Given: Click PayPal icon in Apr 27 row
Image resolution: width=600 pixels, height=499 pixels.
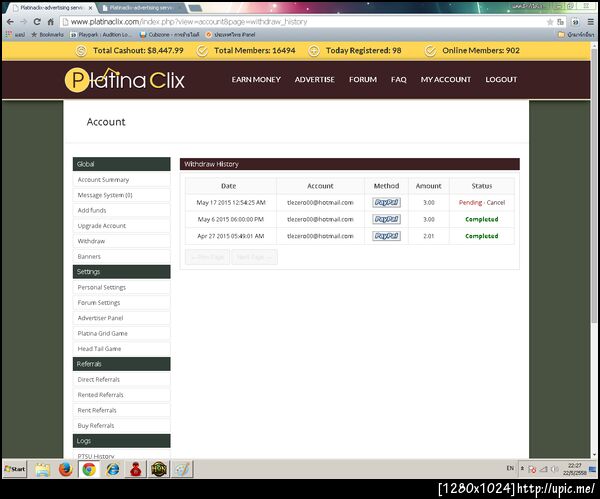Looking at the screenshot, I should [x=386, y=236].
